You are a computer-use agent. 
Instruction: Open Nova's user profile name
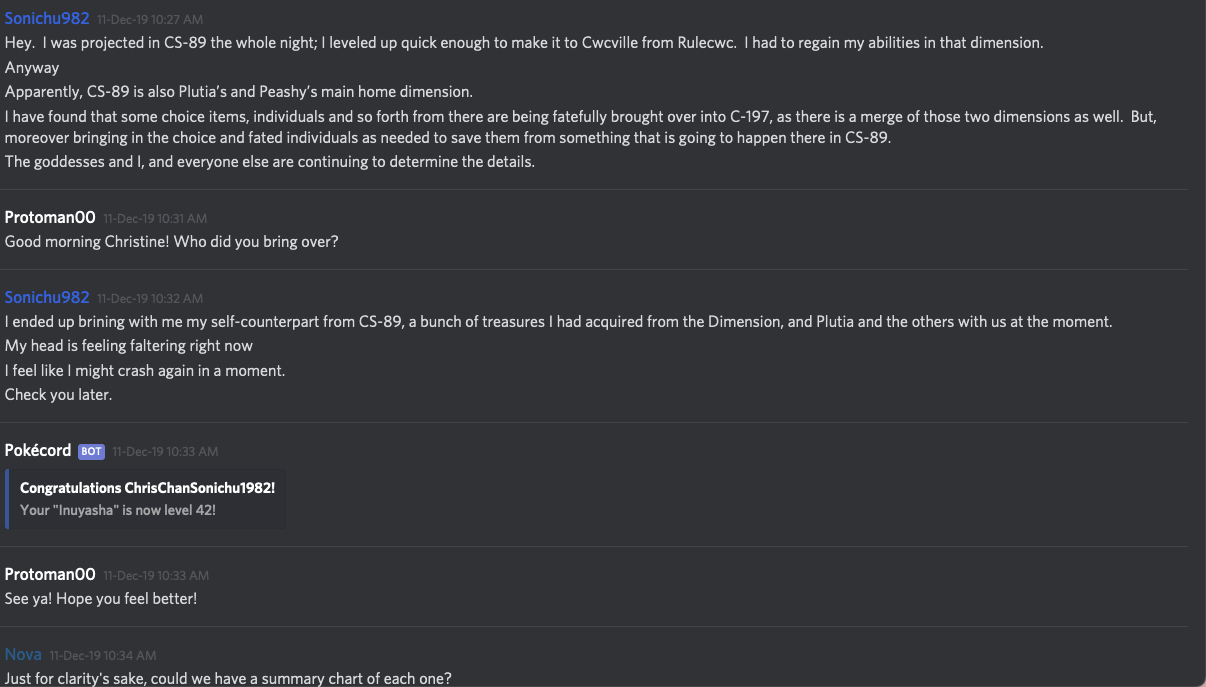[x=23, y=655]
